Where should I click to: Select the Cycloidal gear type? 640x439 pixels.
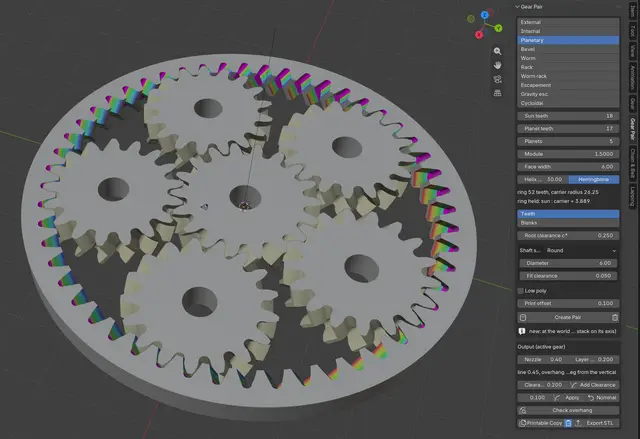568,103
